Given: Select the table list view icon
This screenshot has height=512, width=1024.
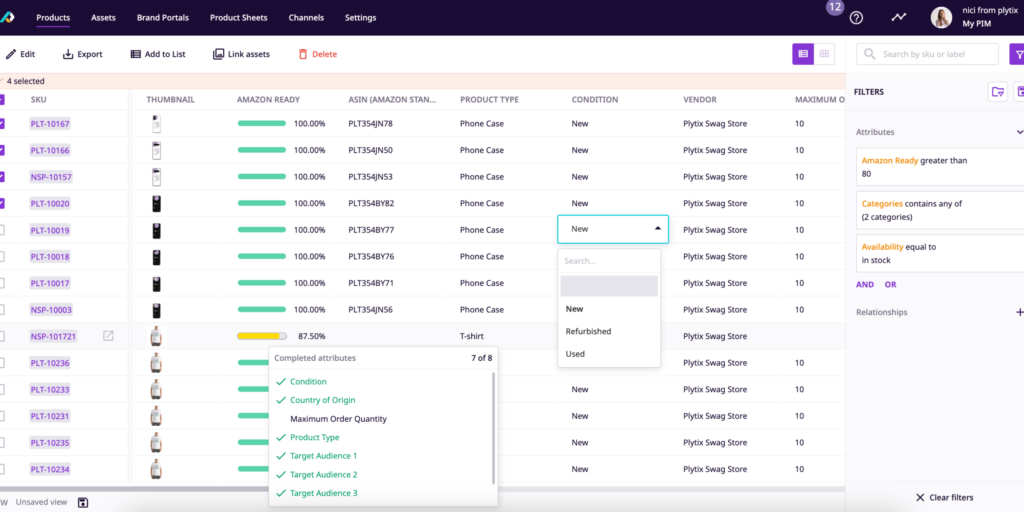Looking at the screenshot, I should click(802, 54).
